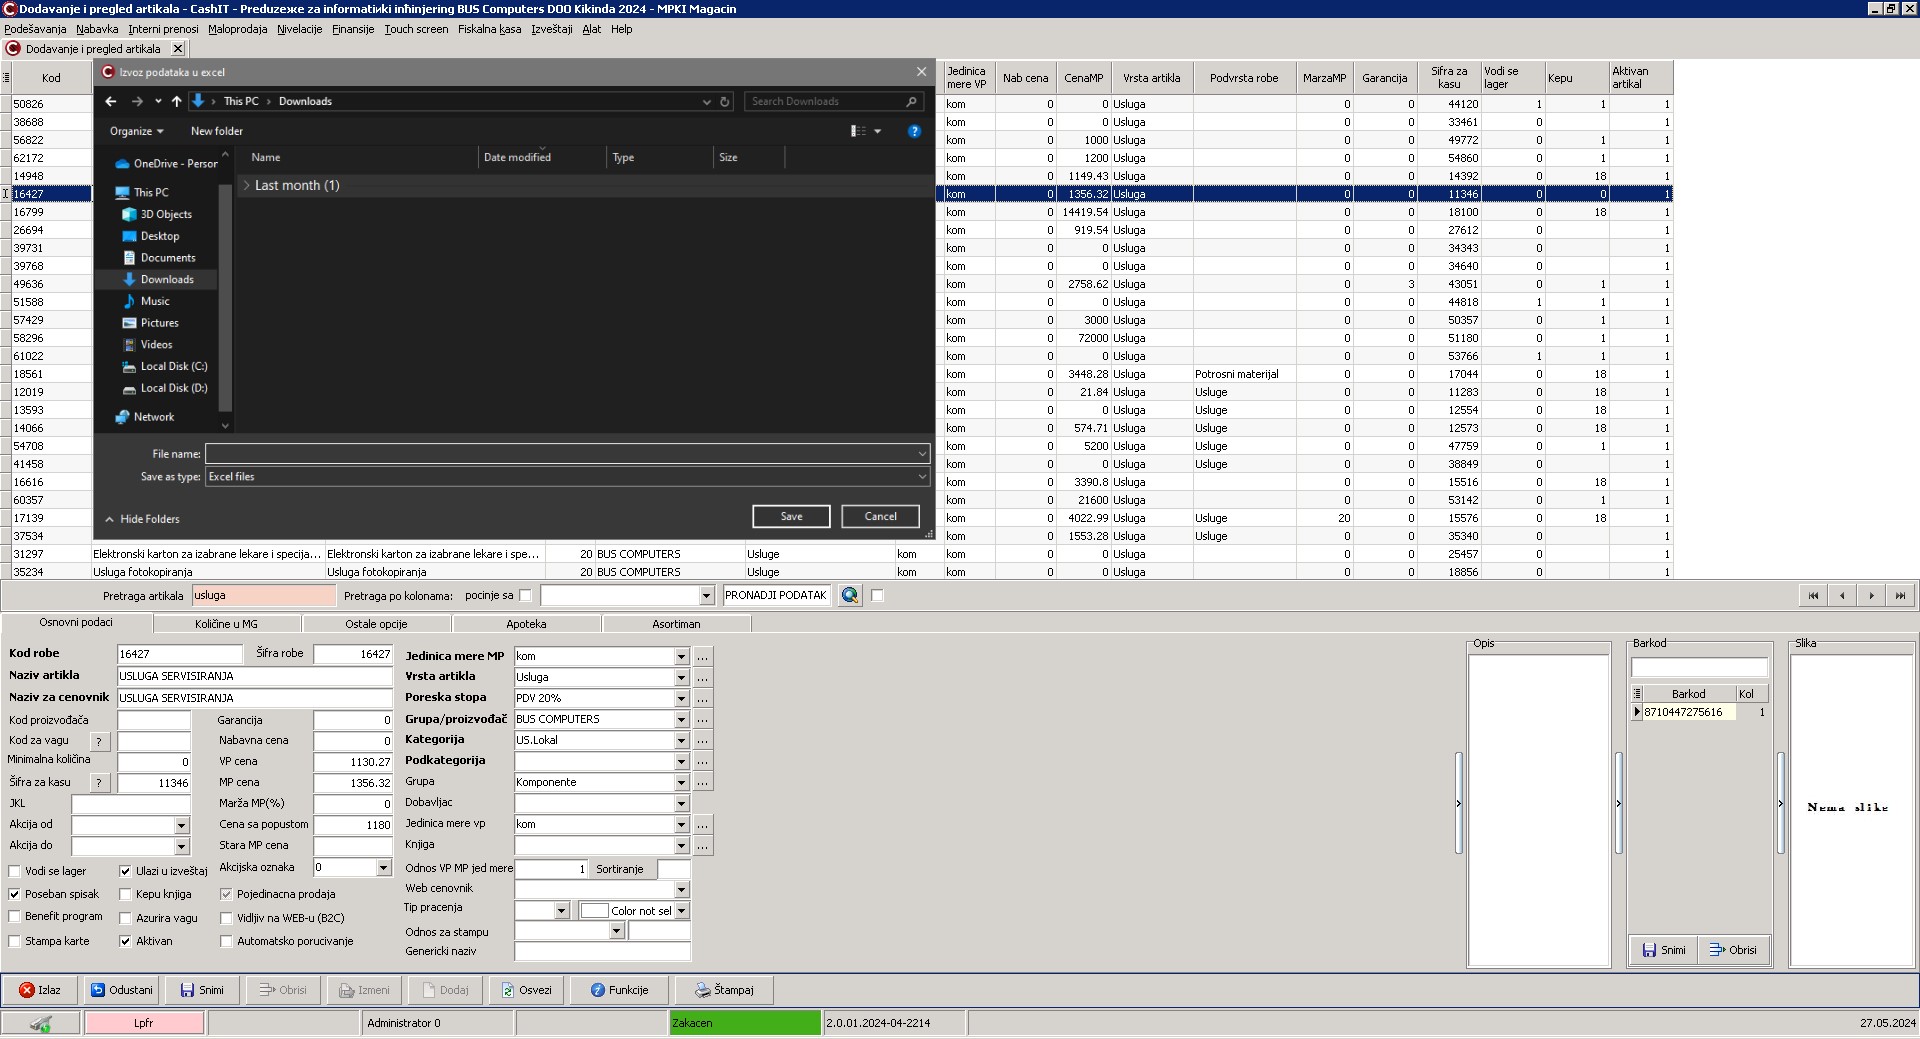Click the ellipsis button beside Podkategorija
The width and height of the screenshot is (1920, 1039).
(x=703, y=762)
